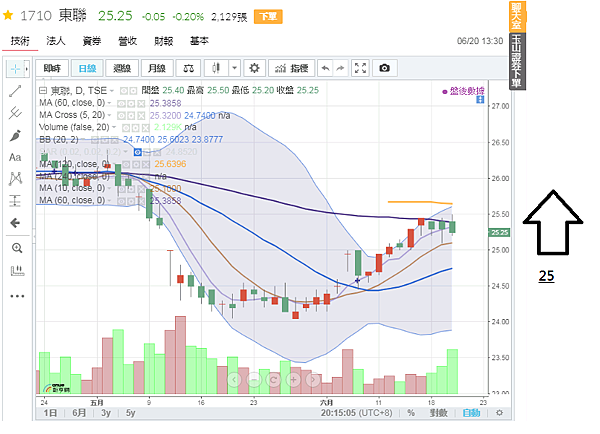600x434 pixels.
Task: Toggle visibility of Volume (false, 20)
Action: (126, 127)
